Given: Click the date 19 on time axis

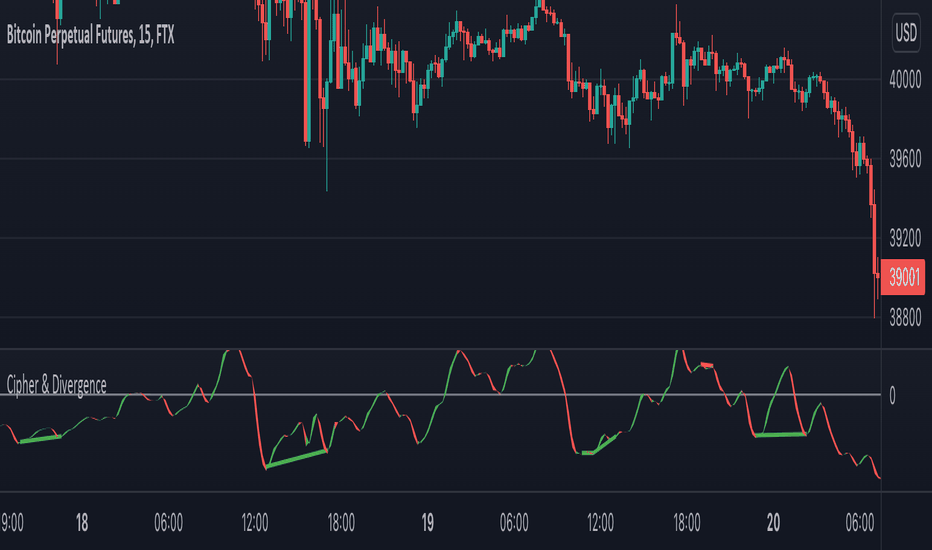Looking at the screenshot, I should (x=427, y=523).
